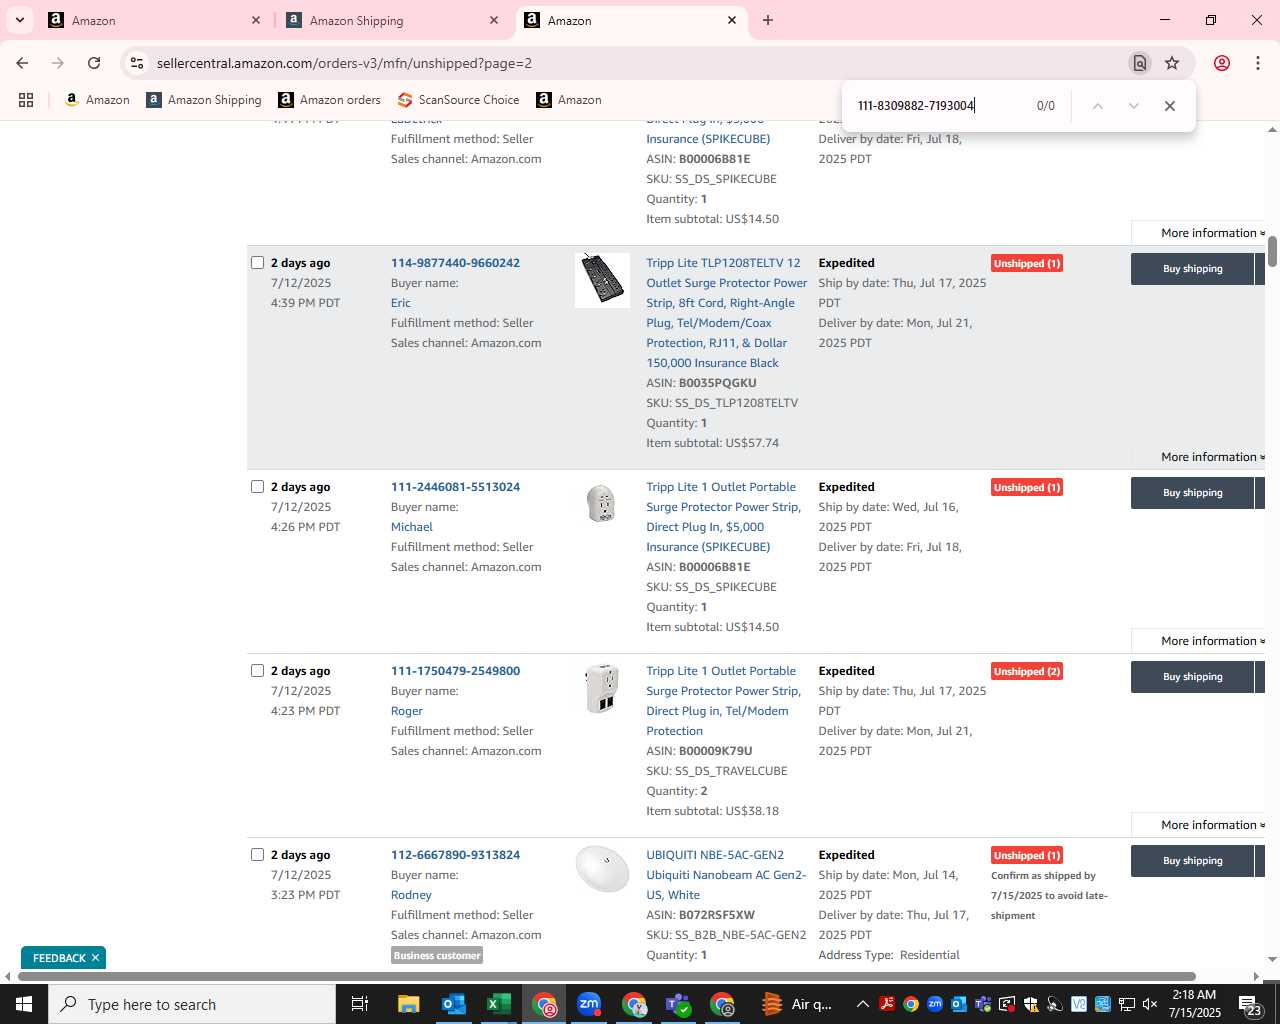This screenshot has width=1280, height=1024.
Task: Open Zoom from the taskbar
Action: pyautogui.click(x=589, y=1004)
